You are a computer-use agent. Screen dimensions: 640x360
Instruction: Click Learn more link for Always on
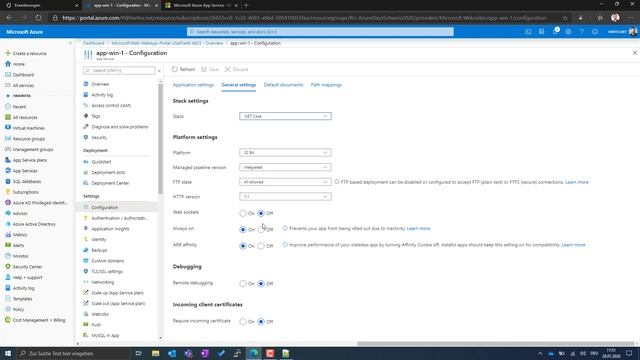coord(418,229)
